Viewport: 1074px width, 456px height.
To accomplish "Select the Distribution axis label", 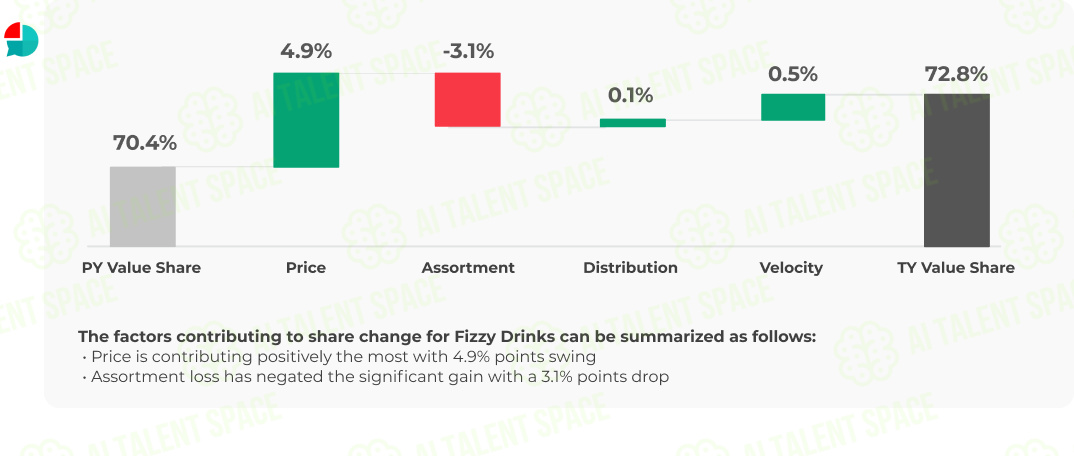I will (630, 268).
